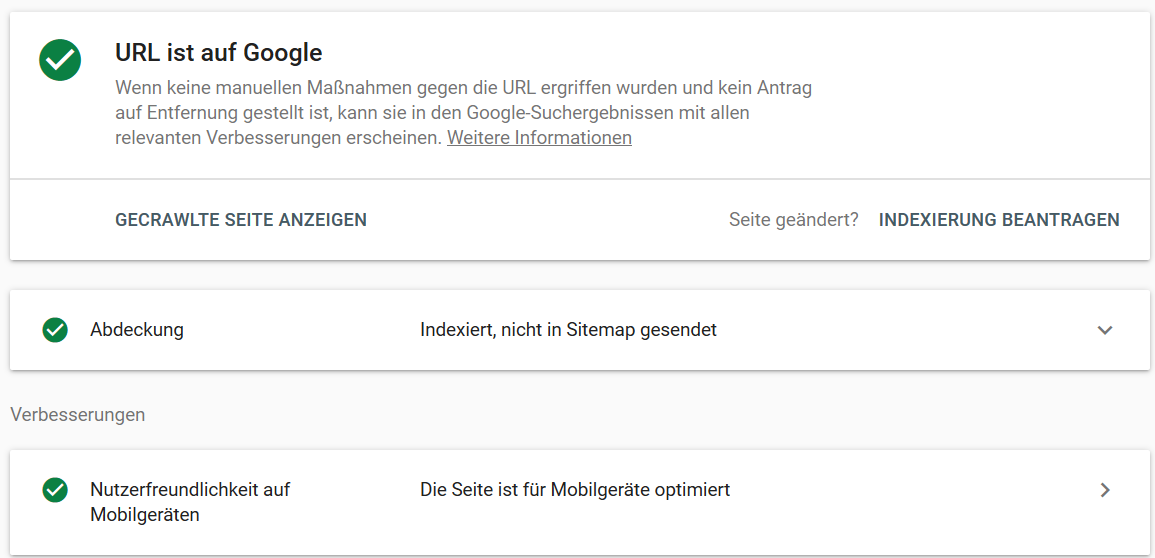Click the Seite geändert? prompt text
Image resolution: width=1155 pixels, height=558 pixels.
tap(793, 219)
